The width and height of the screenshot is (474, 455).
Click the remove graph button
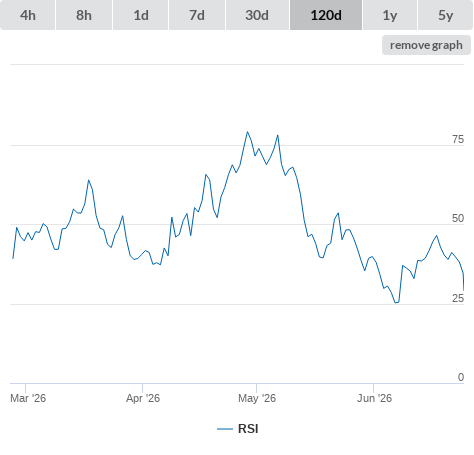pyautogui.click(x=426, y=45)
